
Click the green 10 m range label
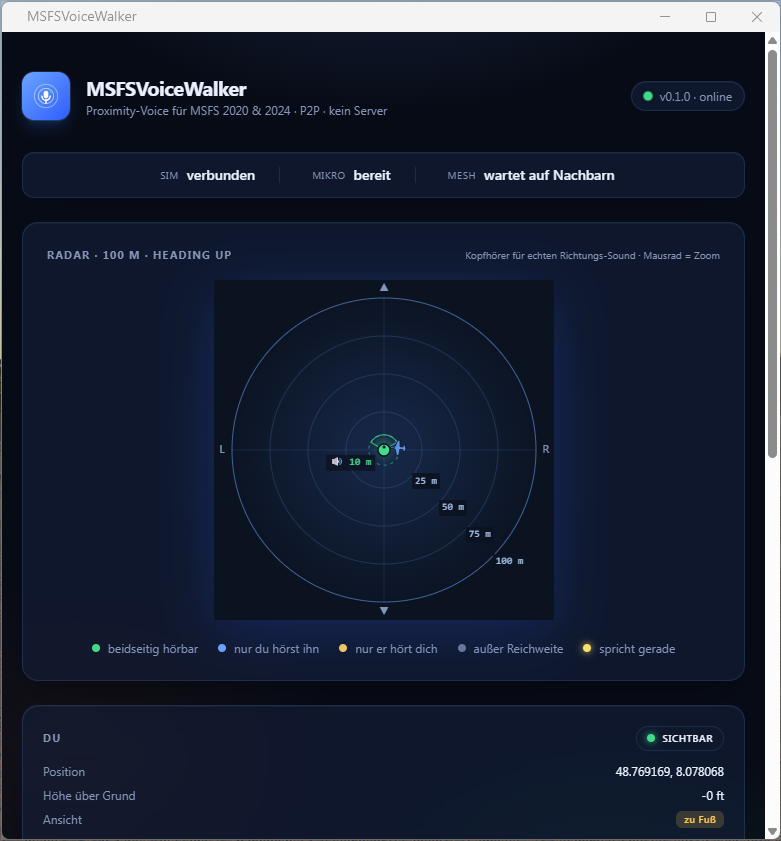pos(360,462)
